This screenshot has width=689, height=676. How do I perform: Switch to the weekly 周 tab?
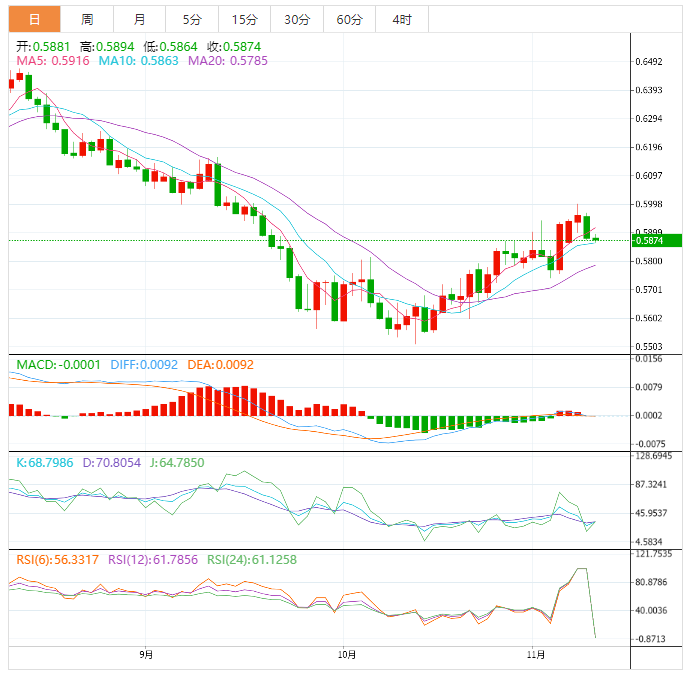tap(87, 19)
